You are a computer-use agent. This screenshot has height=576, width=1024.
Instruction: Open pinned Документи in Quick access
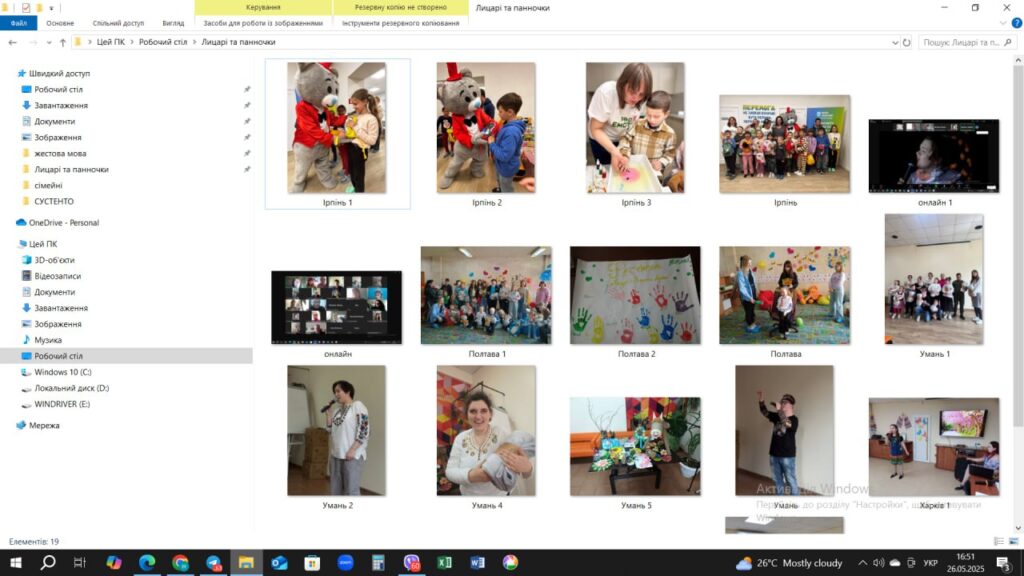[54, 121]
